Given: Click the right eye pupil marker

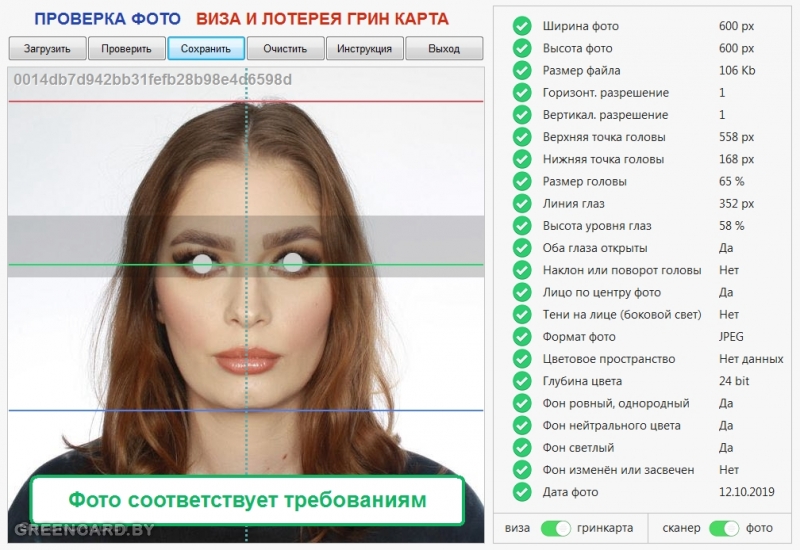Looking at the screenshot, I should coord(292,263).
